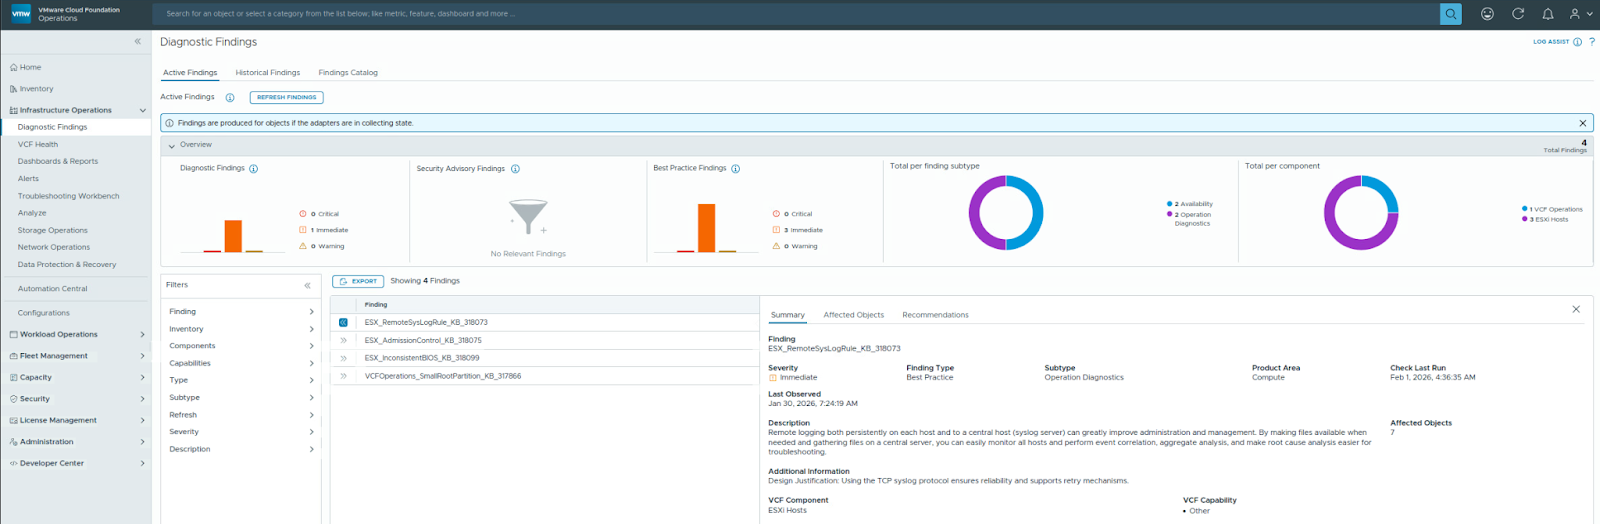Open the feedback smiley icon
The height and width of the screenshot is (524, 1600).
pos(1488,14)
